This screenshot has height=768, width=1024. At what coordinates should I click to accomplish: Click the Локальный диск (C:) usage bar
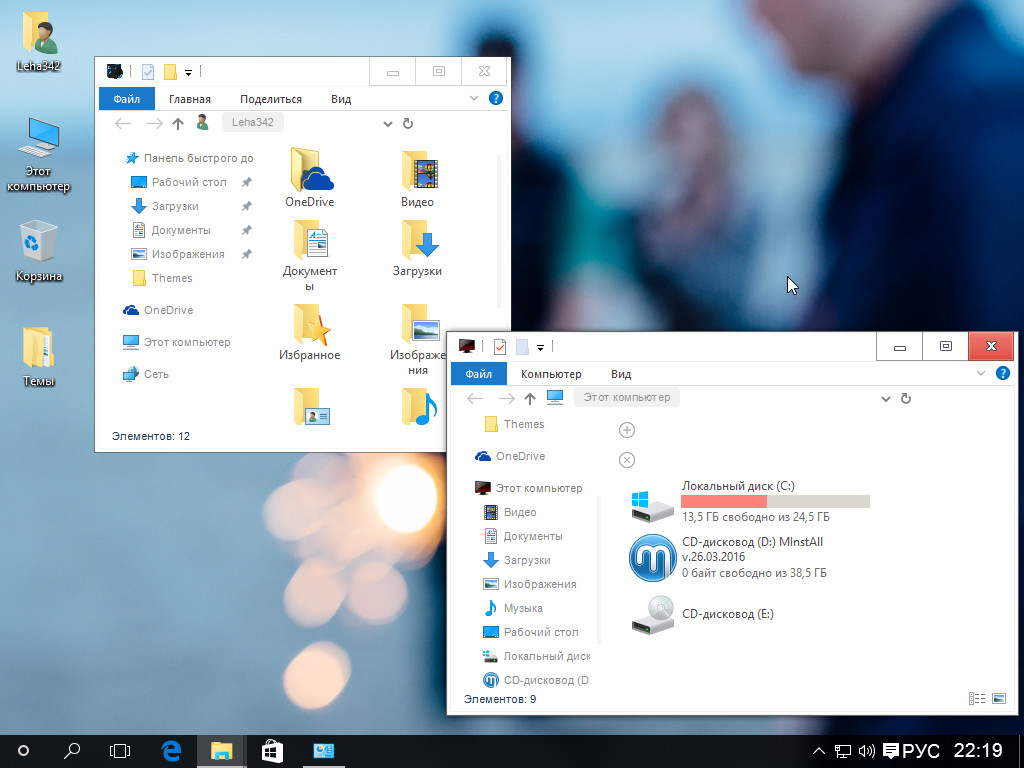tap(775, 501)
